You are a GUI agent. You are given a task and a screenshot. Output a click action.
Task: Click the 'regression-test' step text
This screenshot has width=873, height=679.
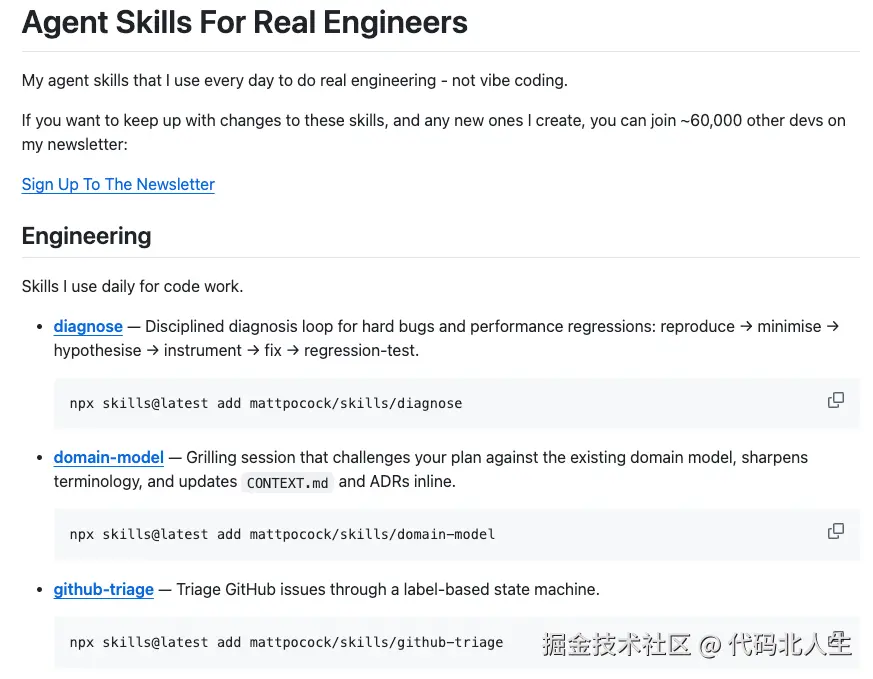[x=362, y=350]
